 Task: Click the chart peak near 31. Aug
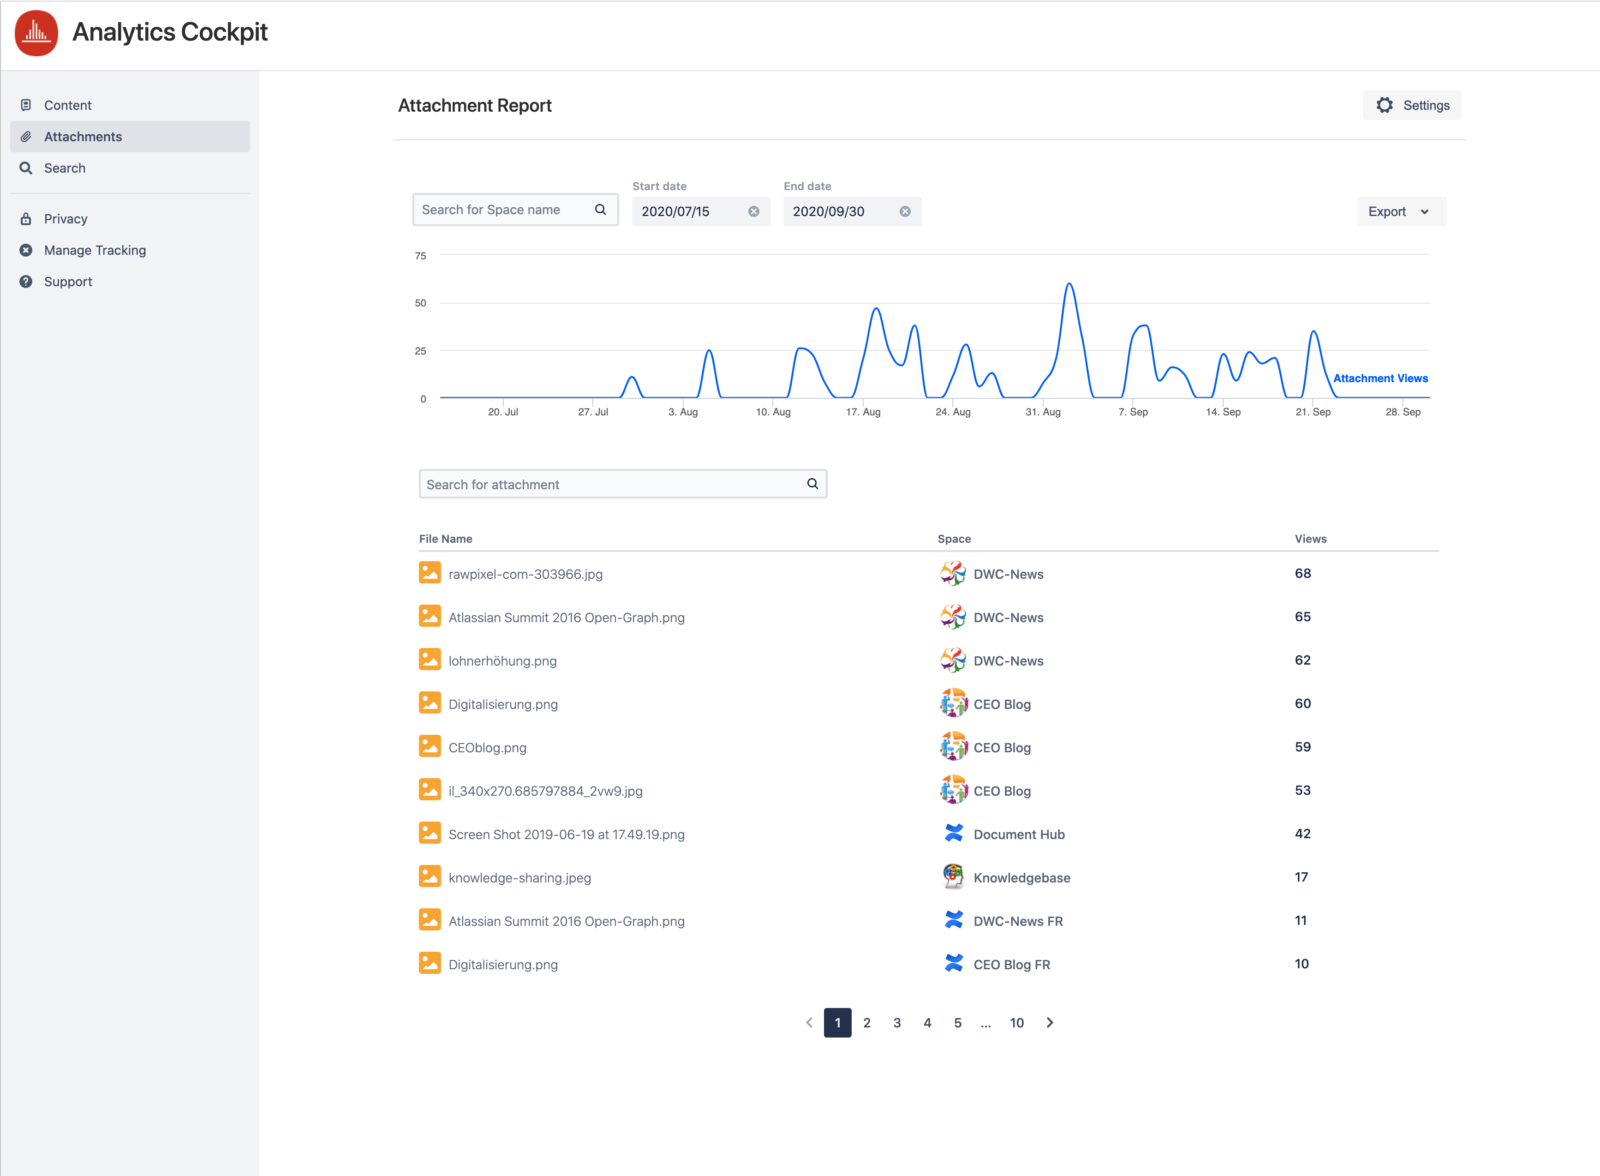1070,286
